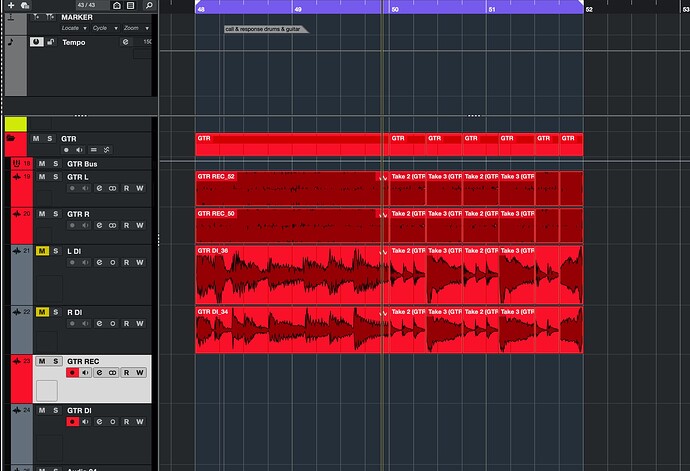Click mono channel icon on L DI
This screenshot has height=471, width=690.
tap(113, 262)
